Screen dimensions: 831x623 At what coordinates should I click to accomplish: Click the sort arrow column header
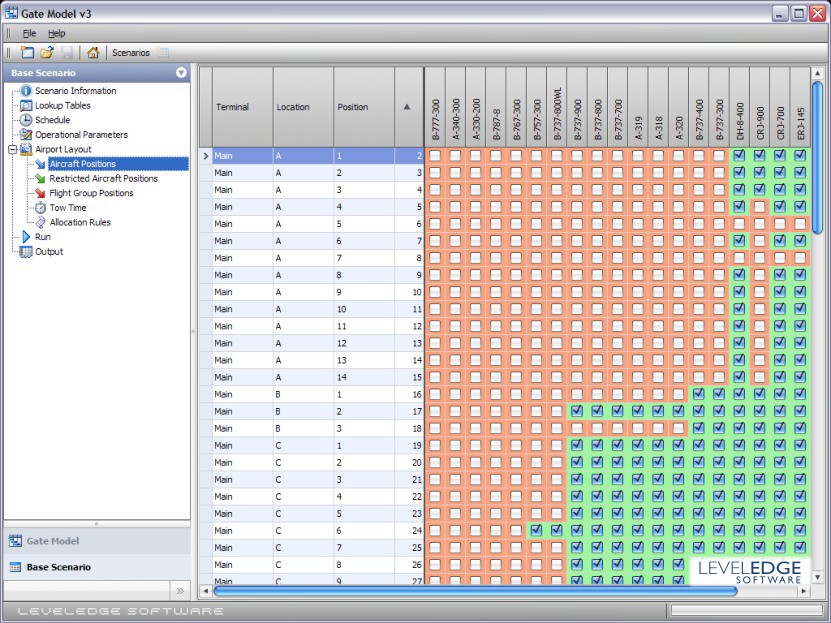[x=407, y=107]
